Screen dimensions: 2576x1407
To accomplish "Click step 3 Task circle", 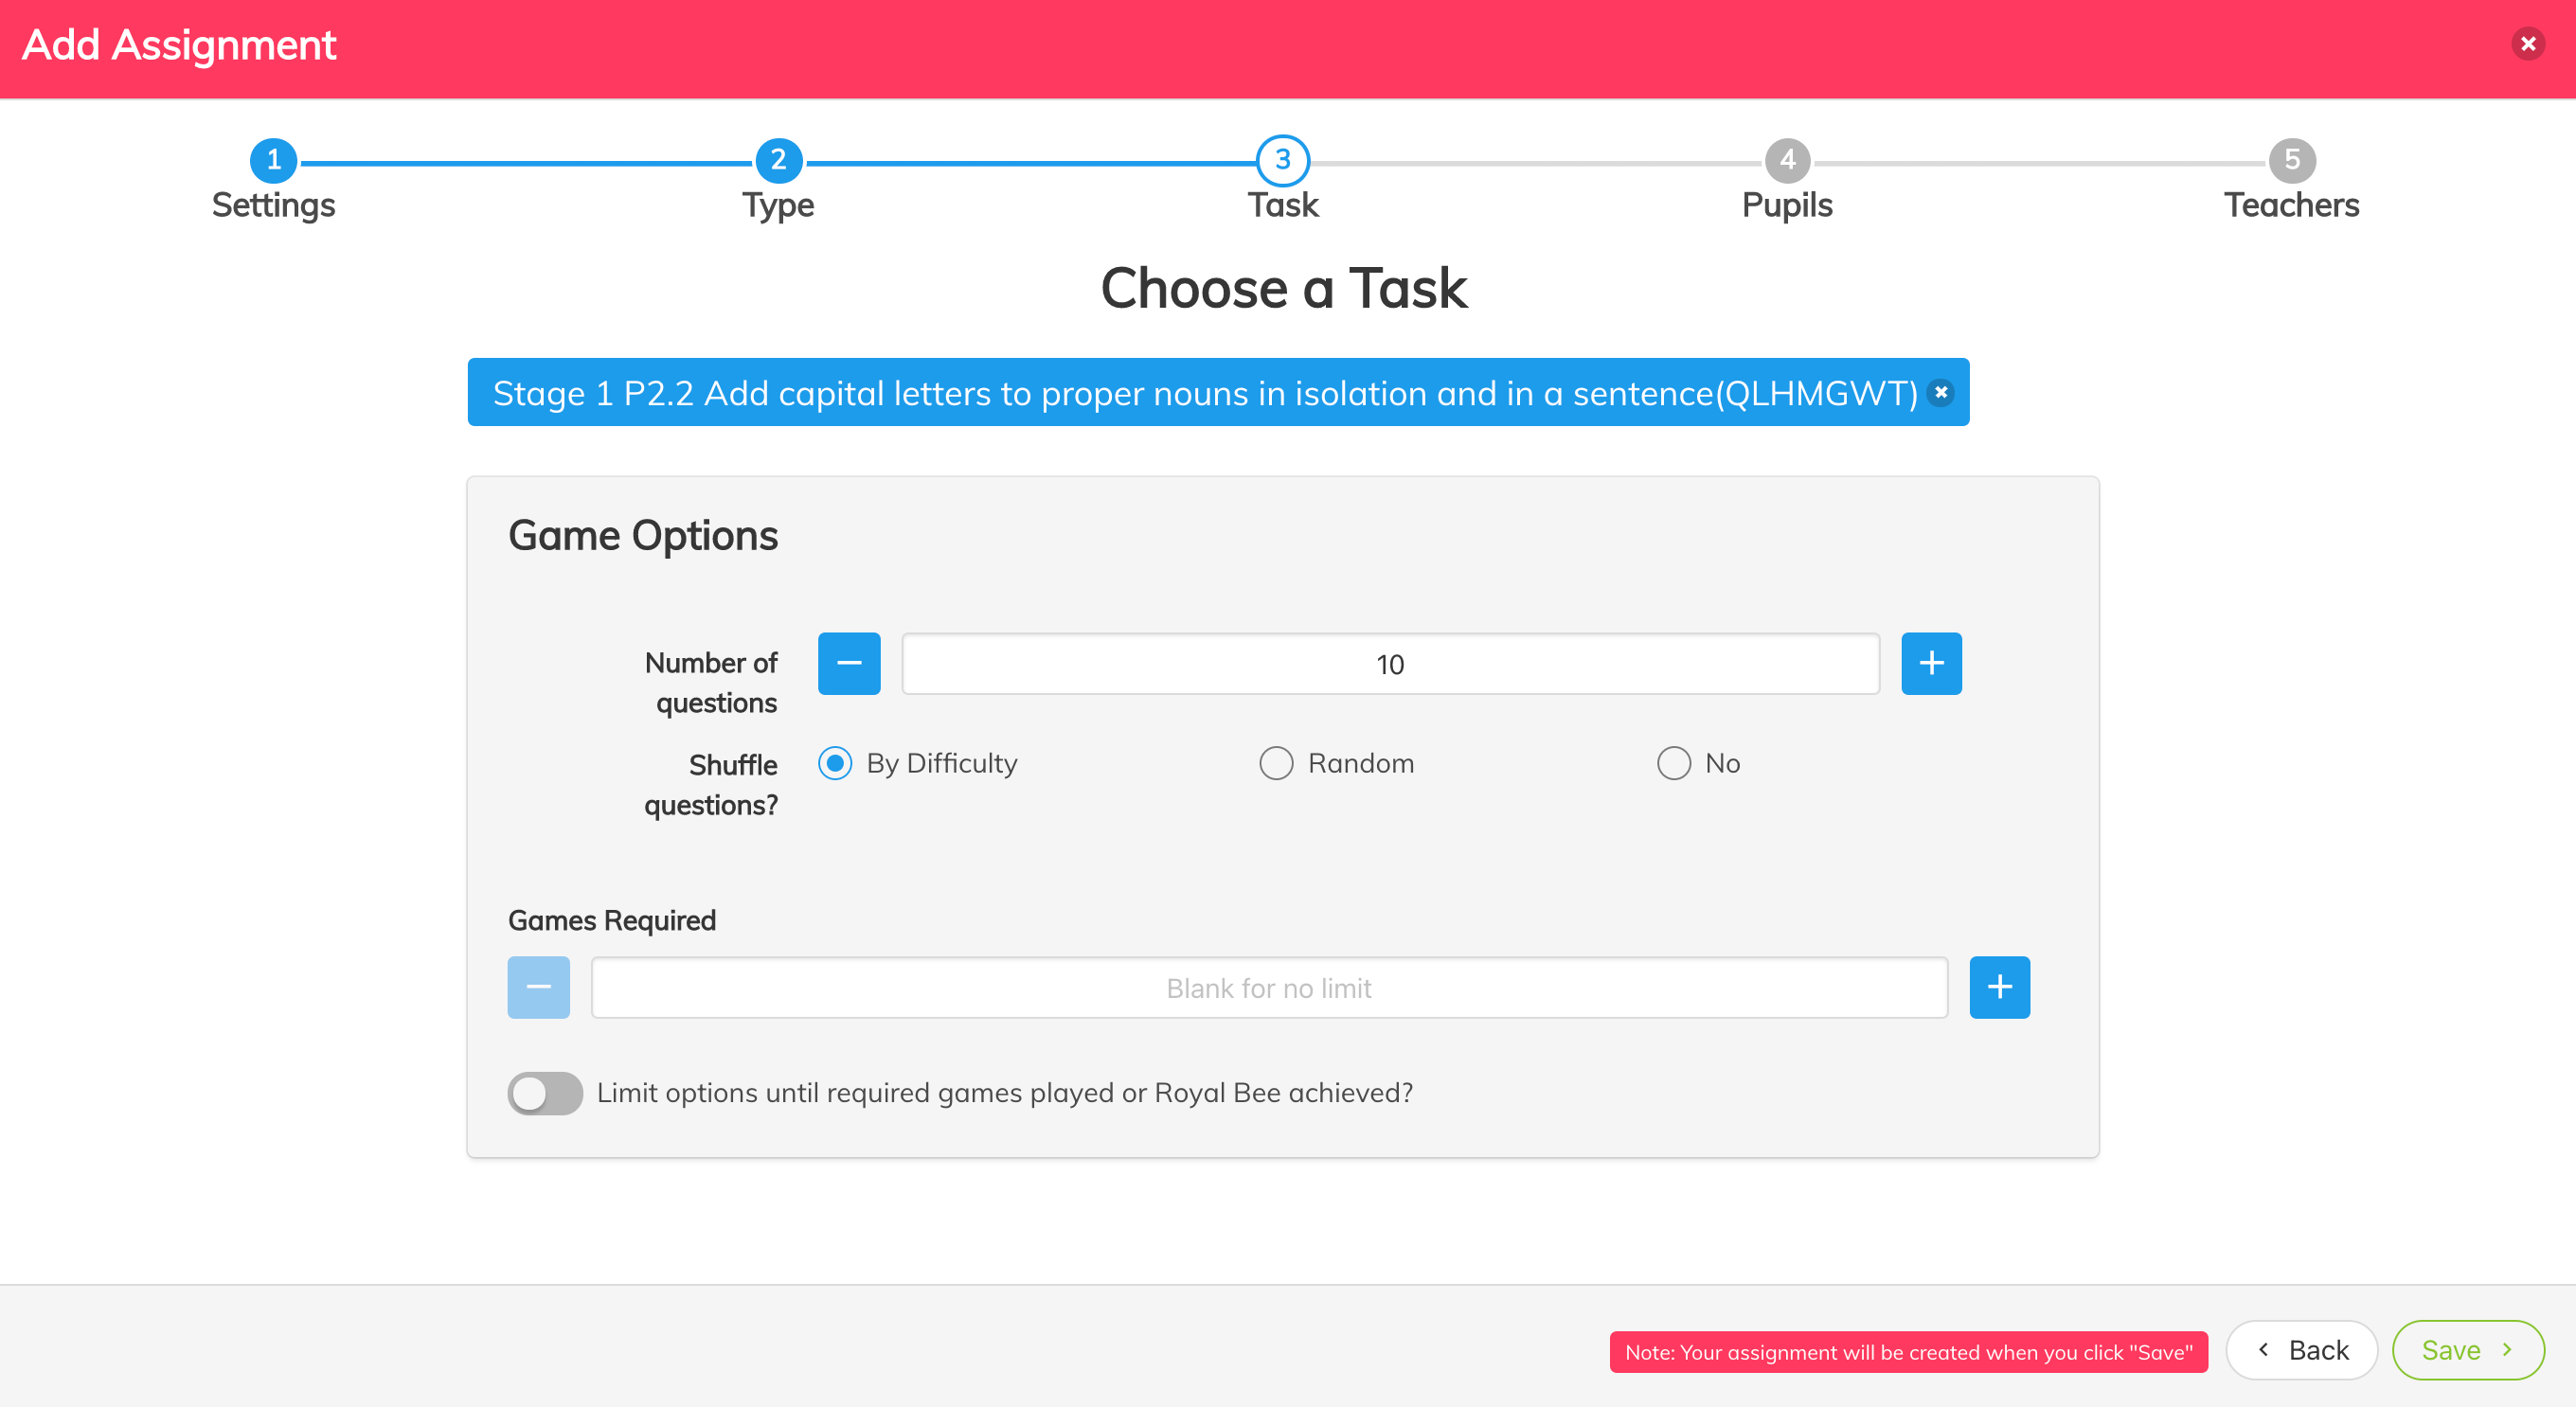I will pos(1282,160).
